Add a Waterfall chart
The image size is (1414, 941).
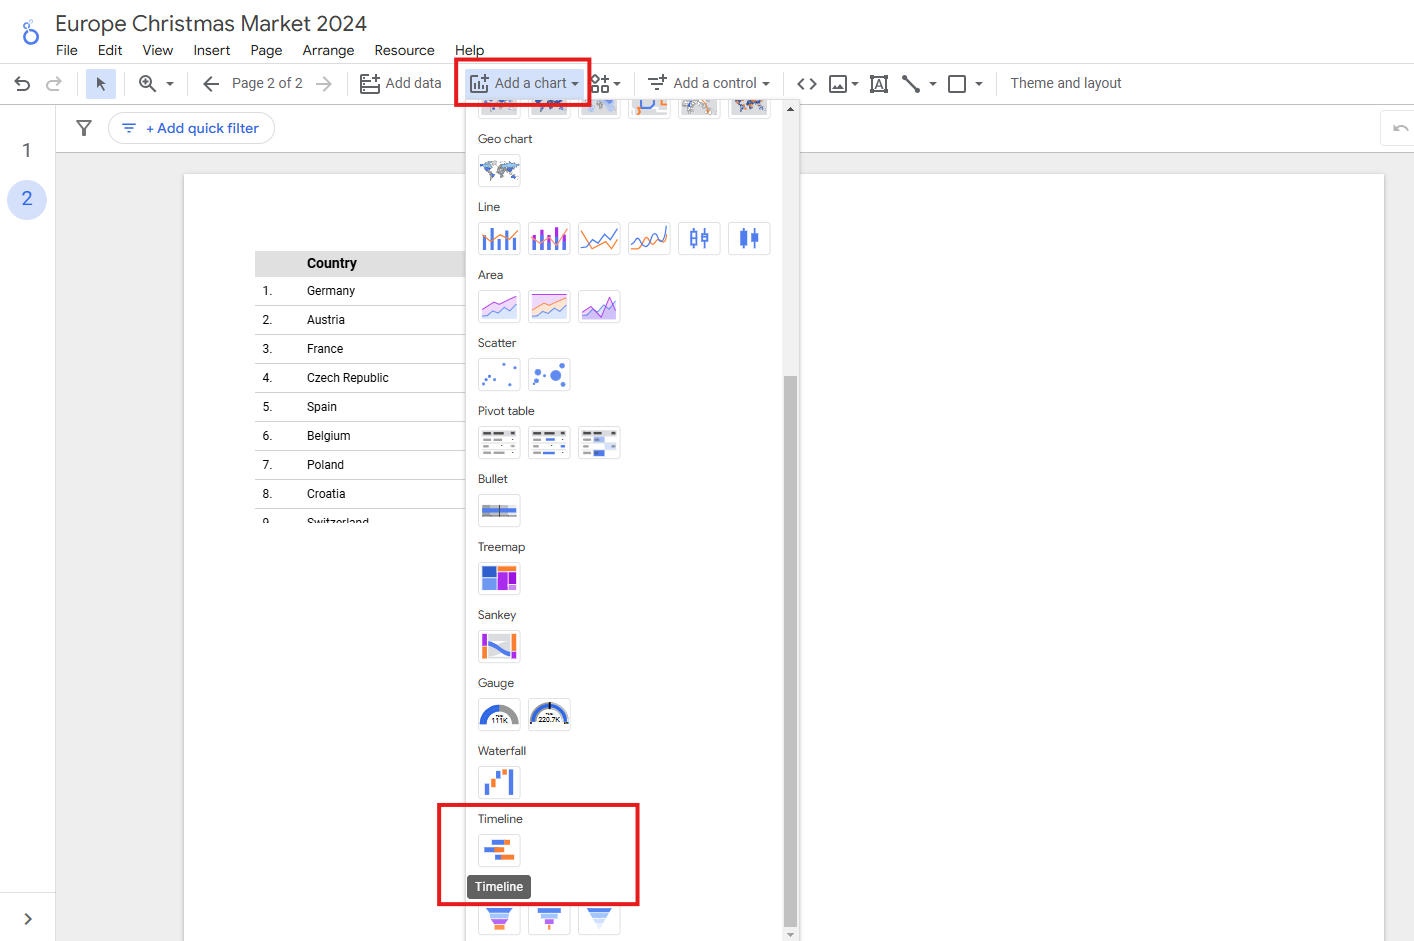pos(499,783)
